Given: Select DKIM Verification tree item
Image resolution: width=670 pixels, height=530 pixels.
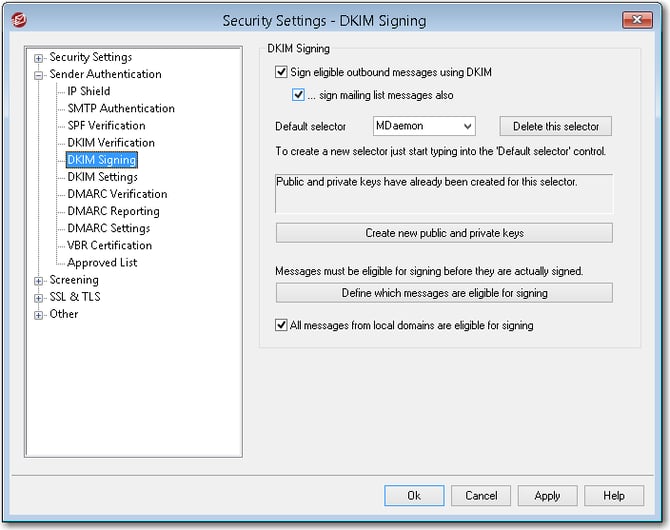Looking at the screenshot, I should [111, 142].
